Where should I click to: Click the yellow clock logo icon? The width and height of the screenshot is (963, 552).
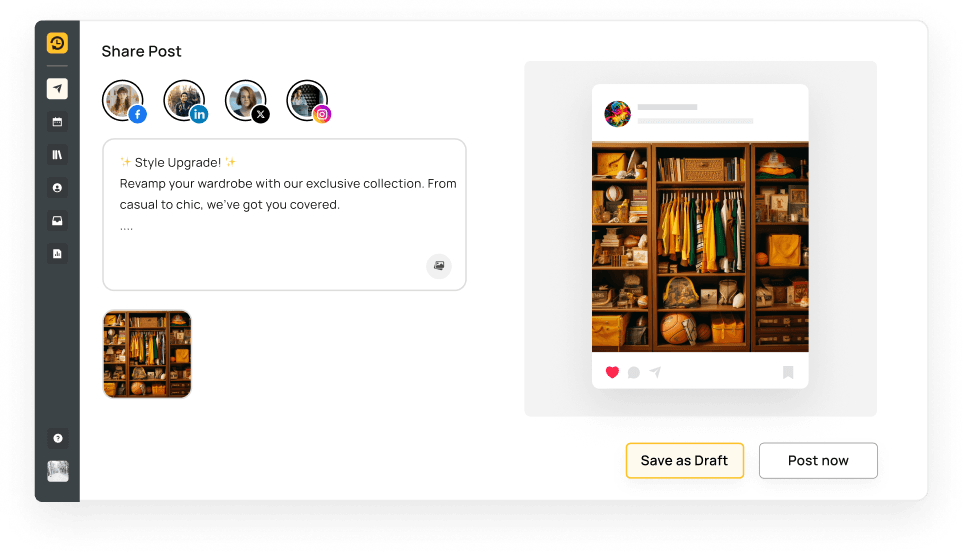pyautogui.click(x=57, y=43)
